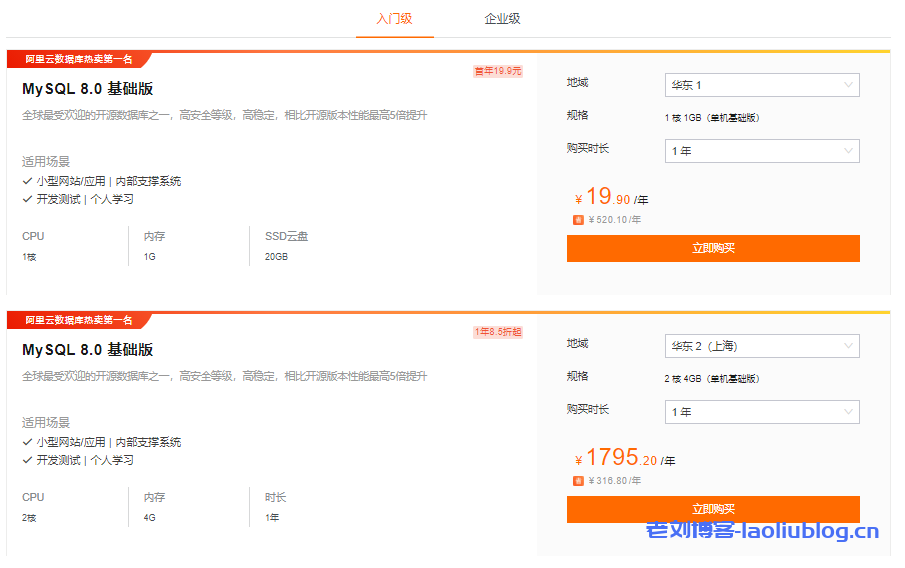The image size is (905, 568).
Task: Click the ¥520.10/年 original price
Action: pyautogui.click(x=615, y=220)
